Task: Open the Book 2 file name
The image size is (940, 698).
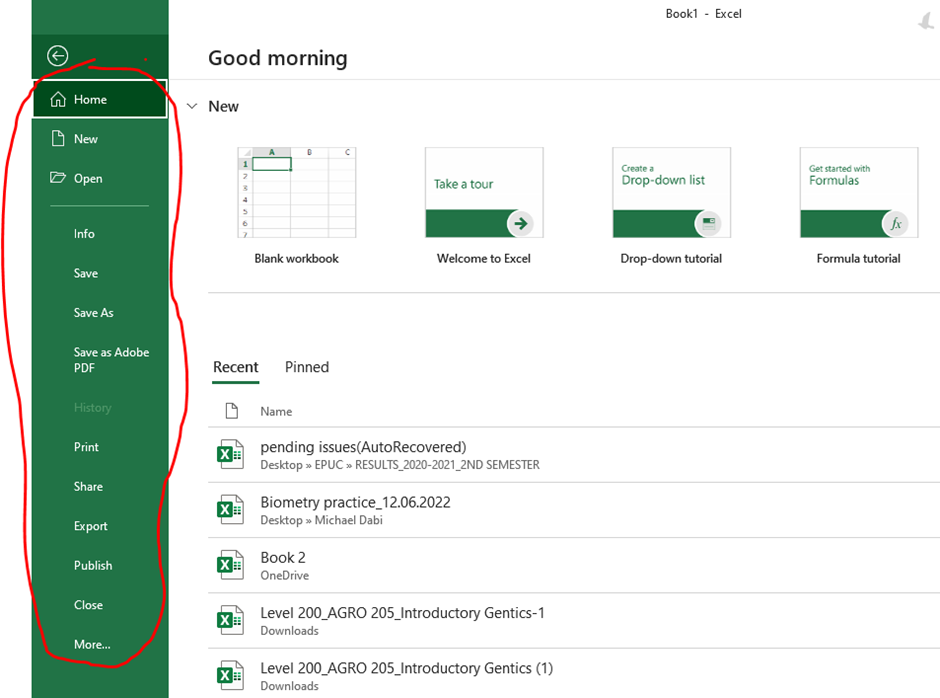Action: click(283, 558)
